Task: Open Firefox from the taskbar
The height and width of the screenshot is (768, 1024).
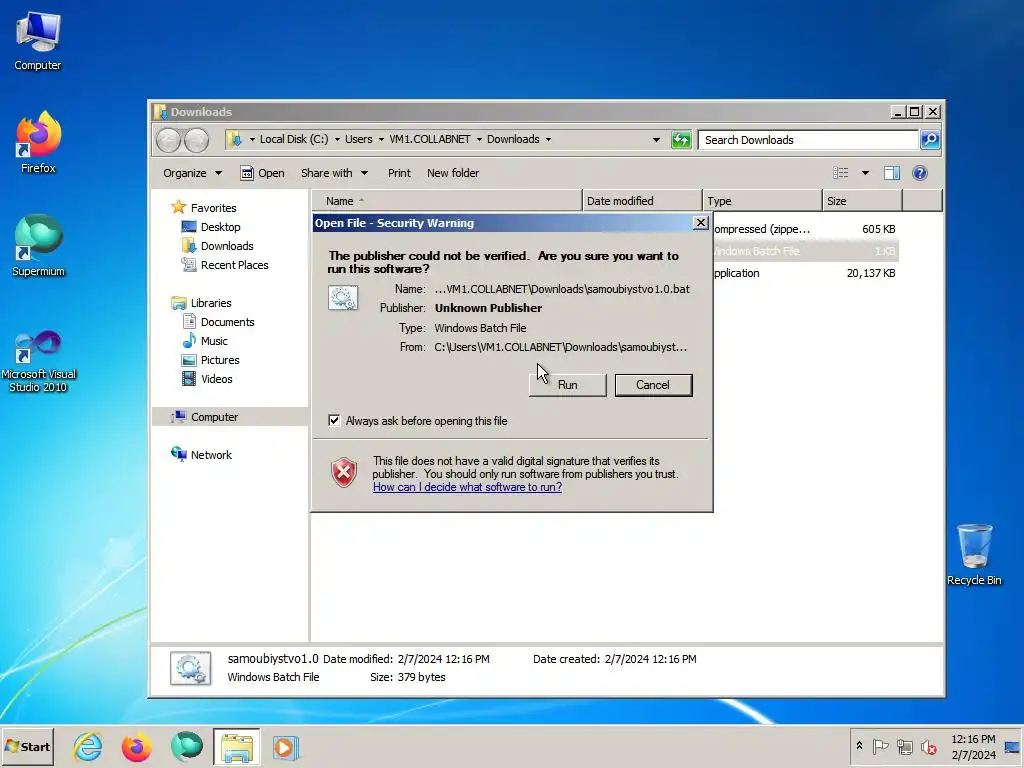Action: coord(136,746)
